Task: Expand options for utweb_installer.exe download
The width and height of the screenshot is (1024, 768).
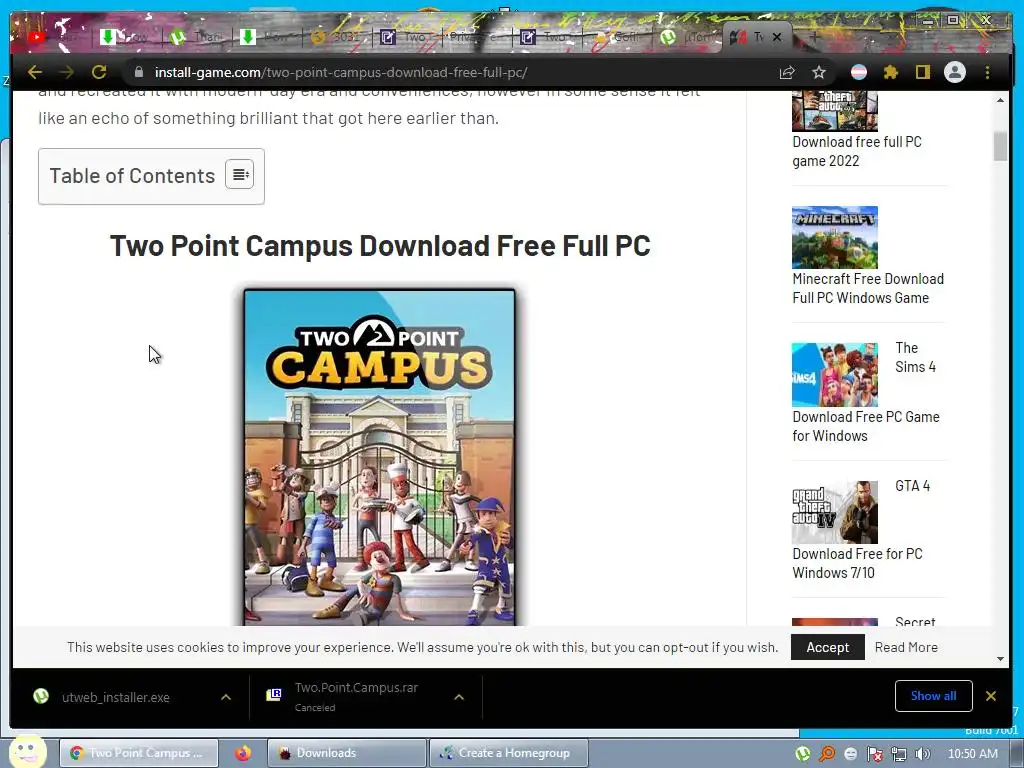Action: click(226, 697)
